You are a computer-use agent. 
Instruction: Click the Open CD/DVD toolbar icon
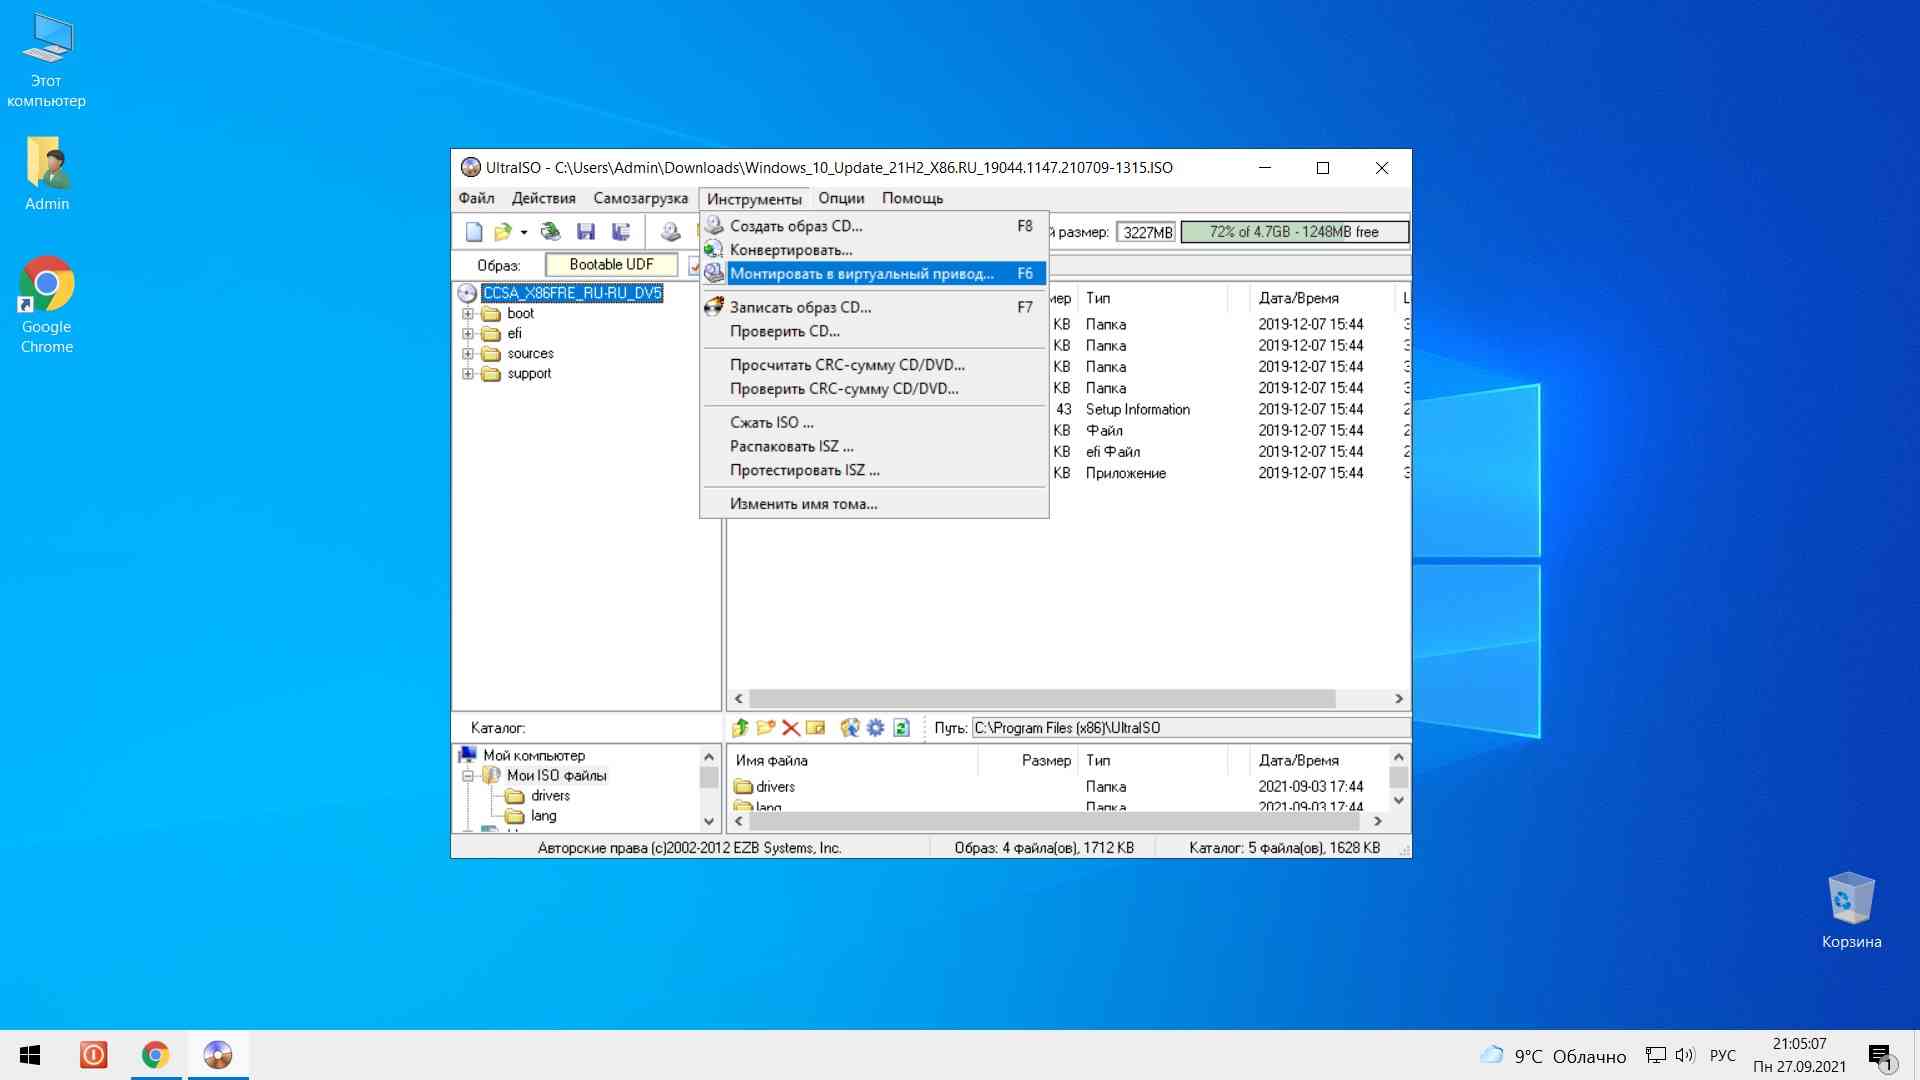[x=550, y=232]
